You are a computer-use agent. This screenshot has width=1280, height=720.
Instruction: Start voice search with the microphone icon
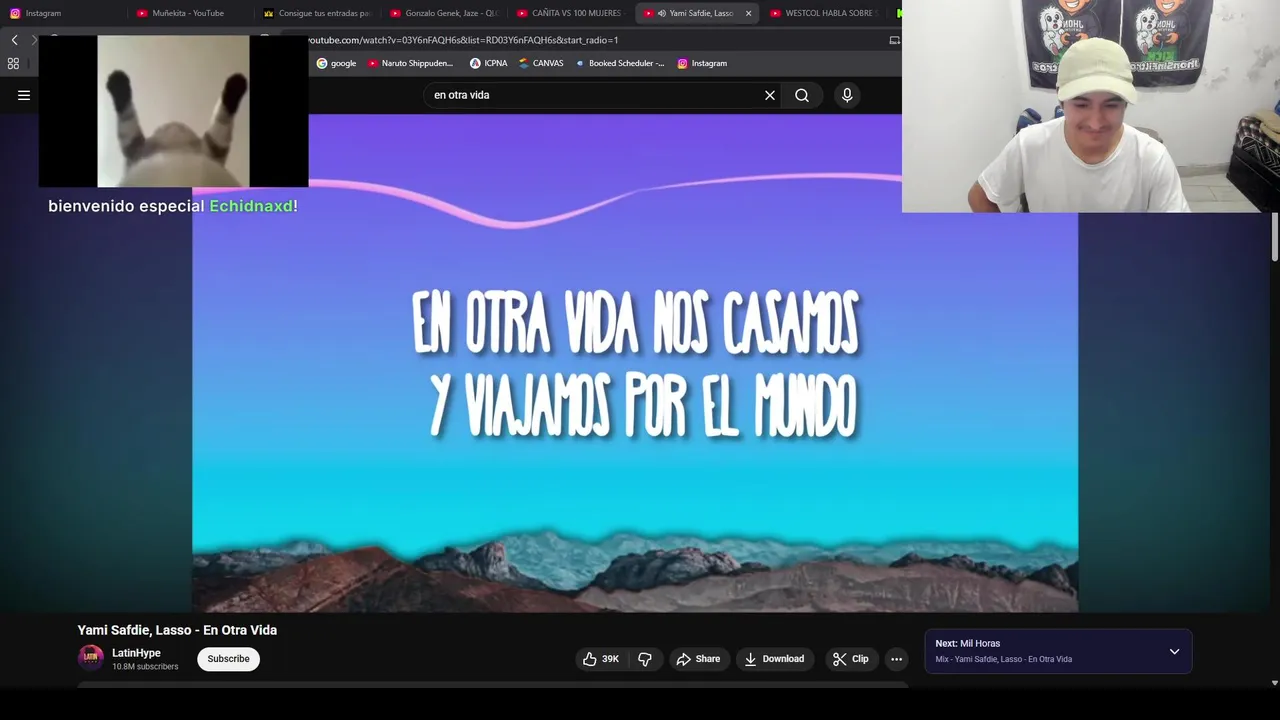click(847, 95)
